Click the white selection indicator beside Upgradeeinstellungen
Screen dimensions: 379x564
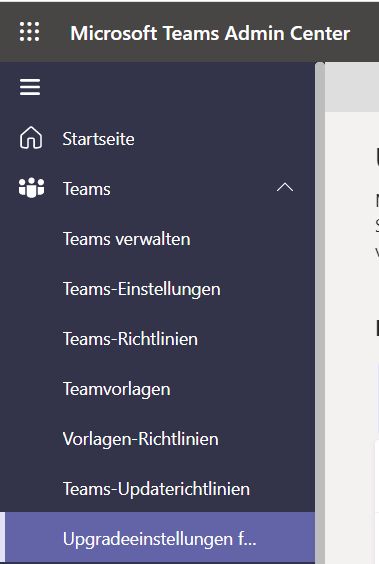pyautogui.click(x=2, y=538)
